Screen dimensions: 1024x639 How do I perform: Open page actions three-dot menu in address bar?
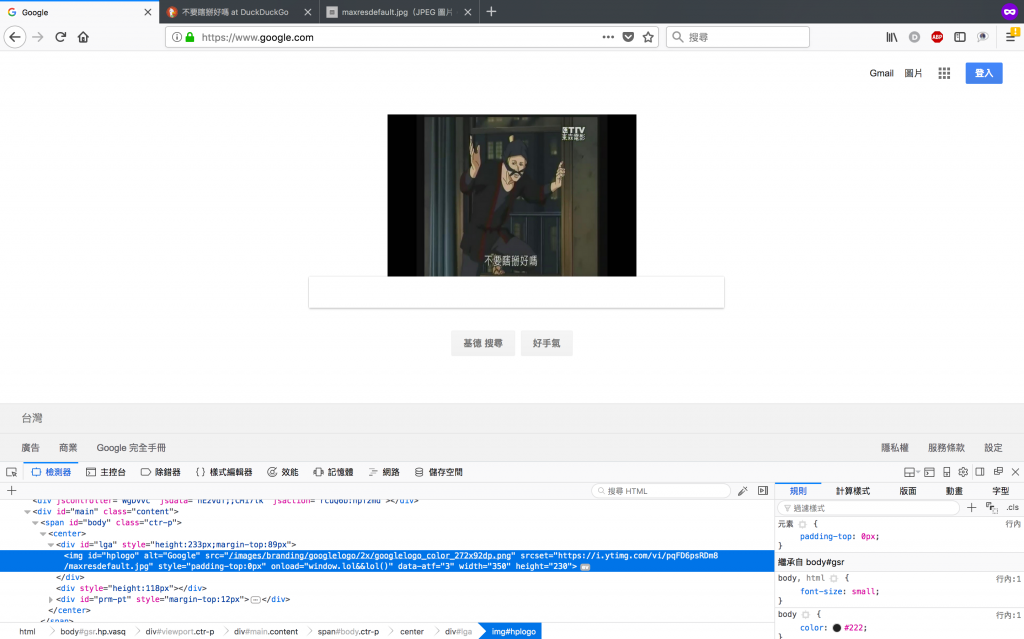[x=608, y=37]
